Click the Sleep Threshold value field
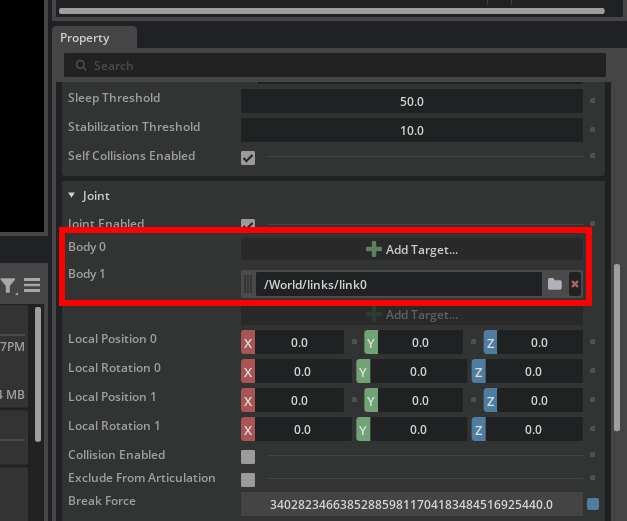Screen dimensions: 627x521 tap(412, 102)
